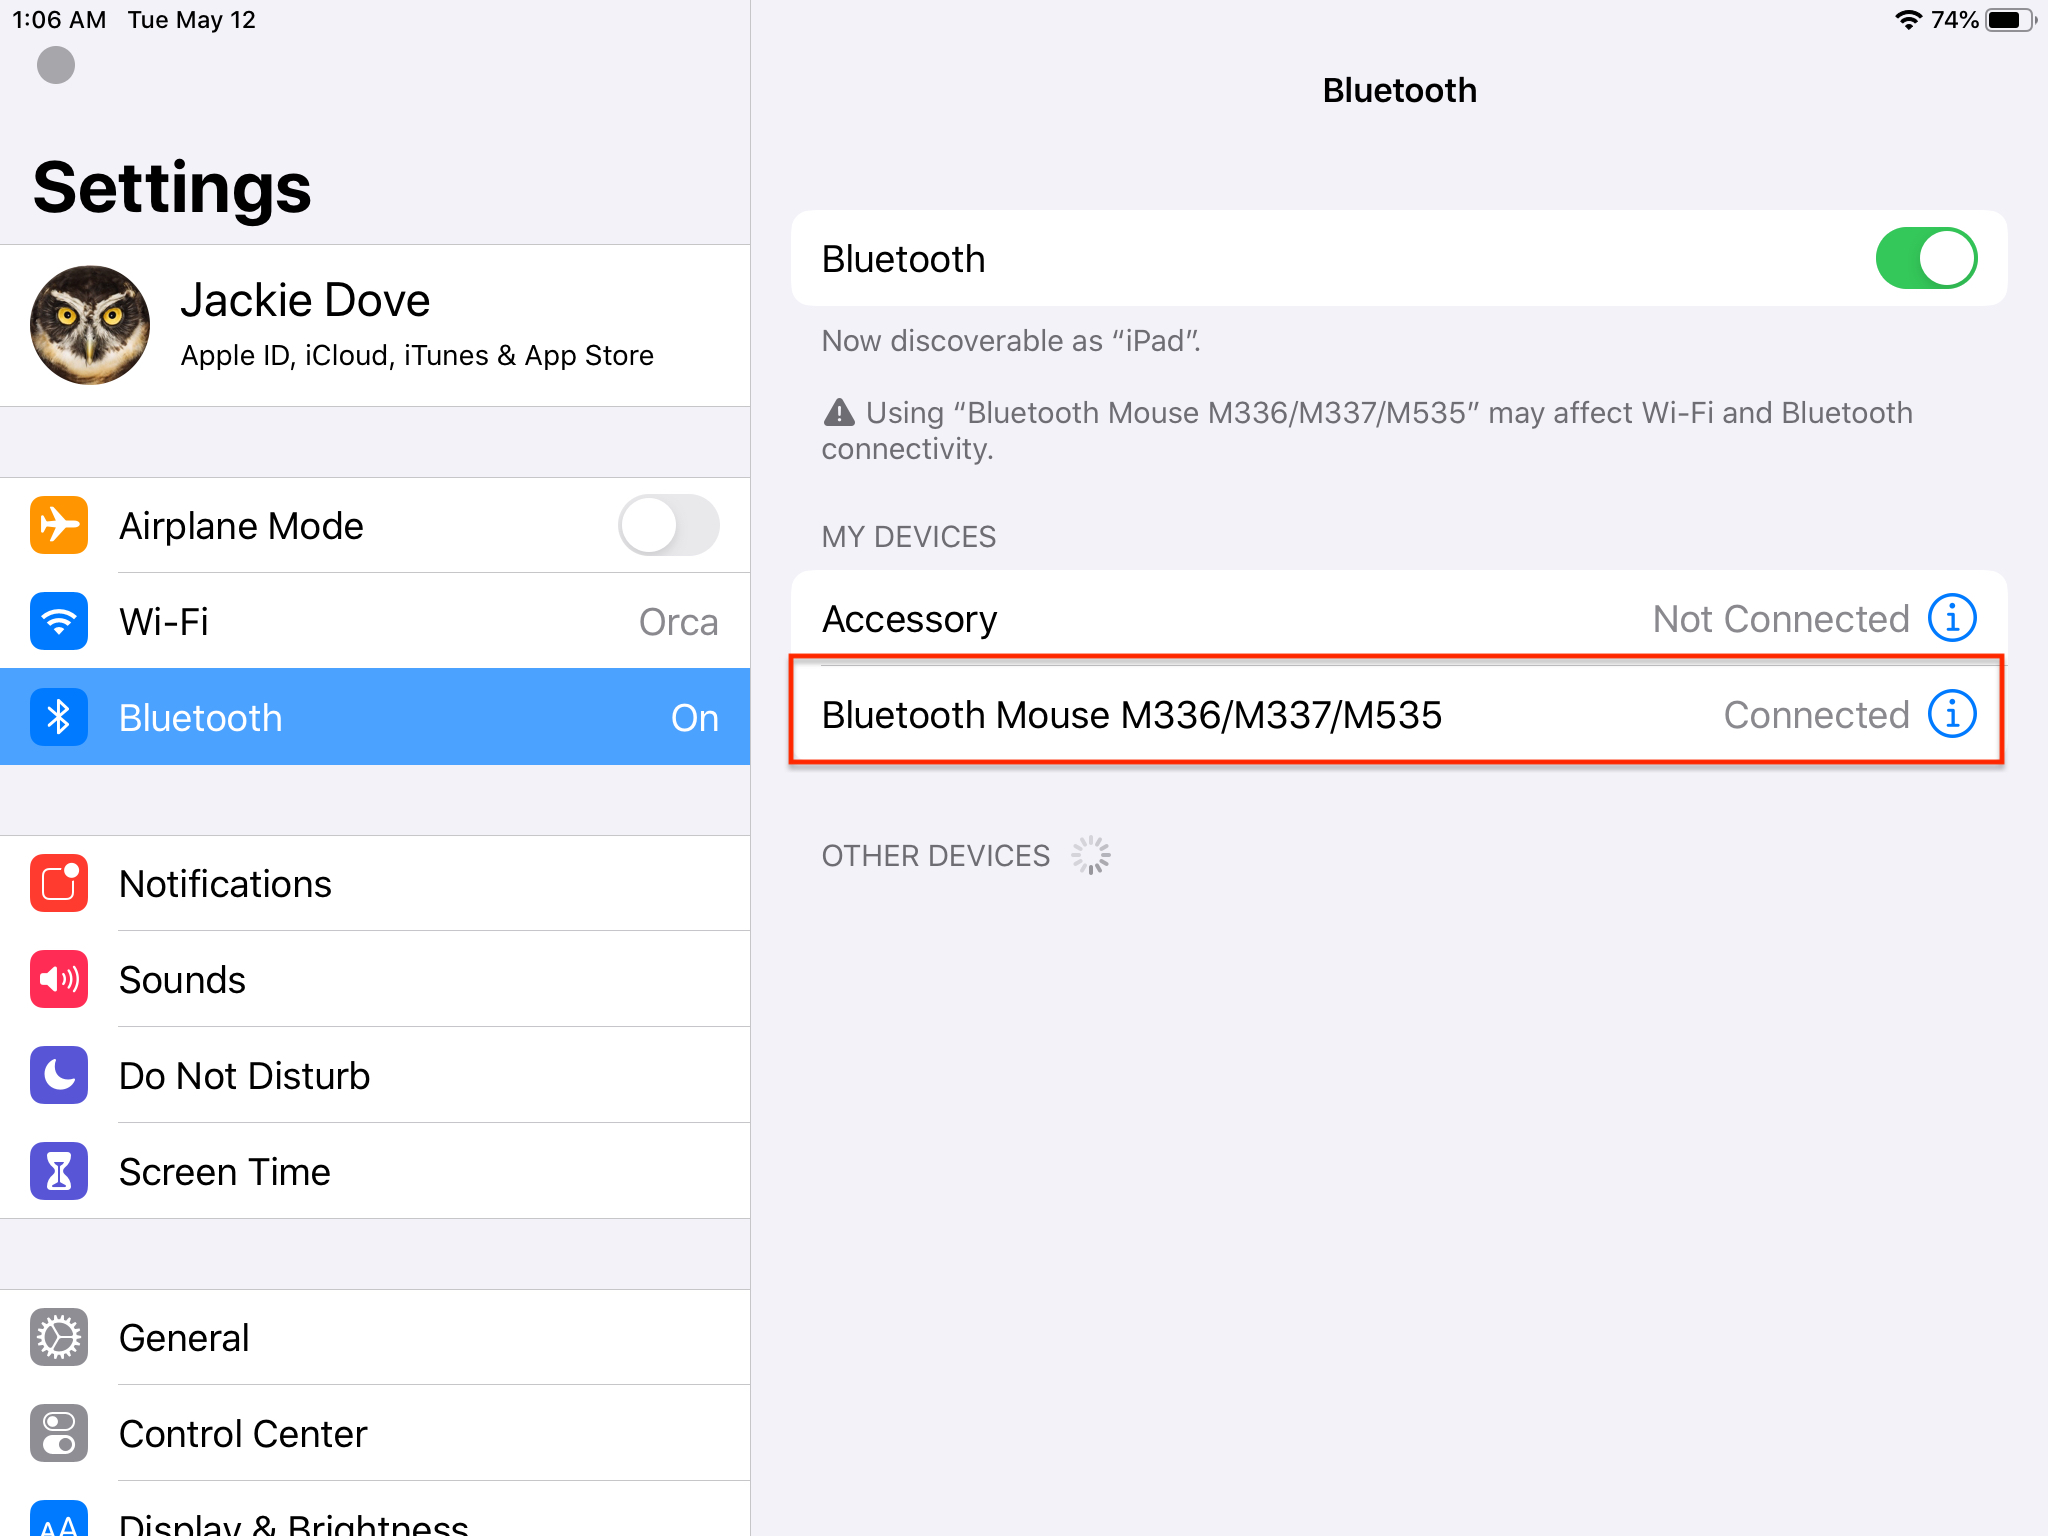Open Notifications settings
This screenshot has height=1536, width=2048.
(x=375, y=883)
